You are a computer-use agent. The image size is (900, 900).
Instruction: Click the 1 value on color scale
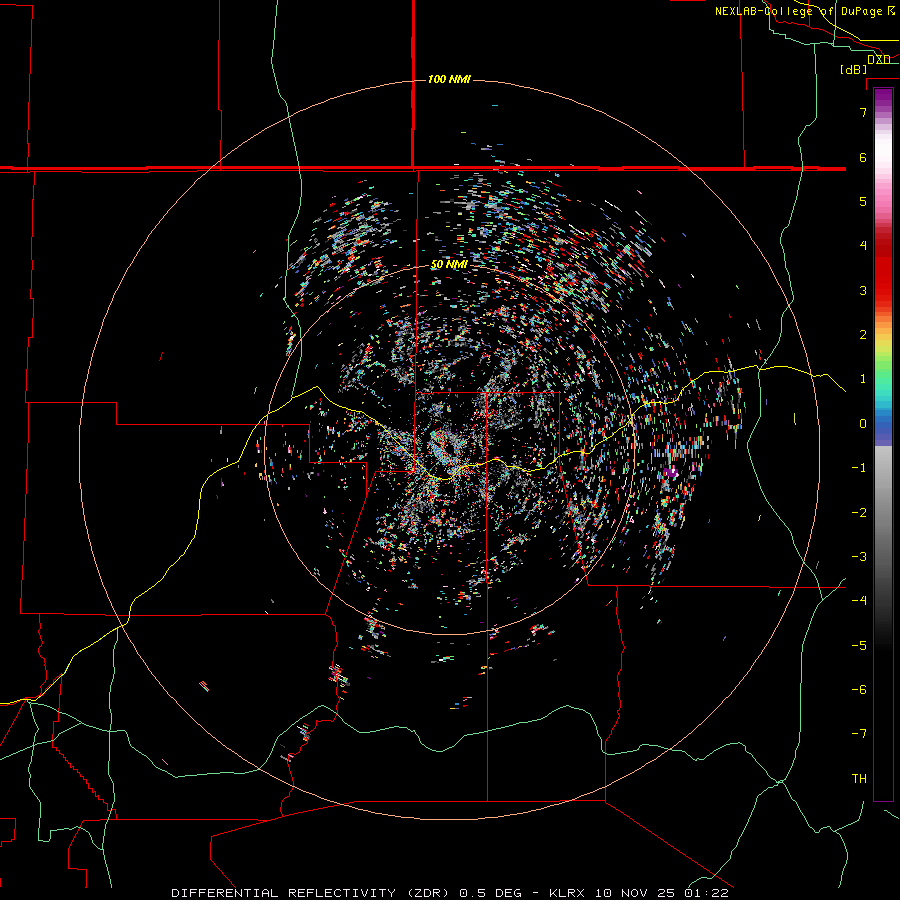pyautogui.click(x=863, y=379)
